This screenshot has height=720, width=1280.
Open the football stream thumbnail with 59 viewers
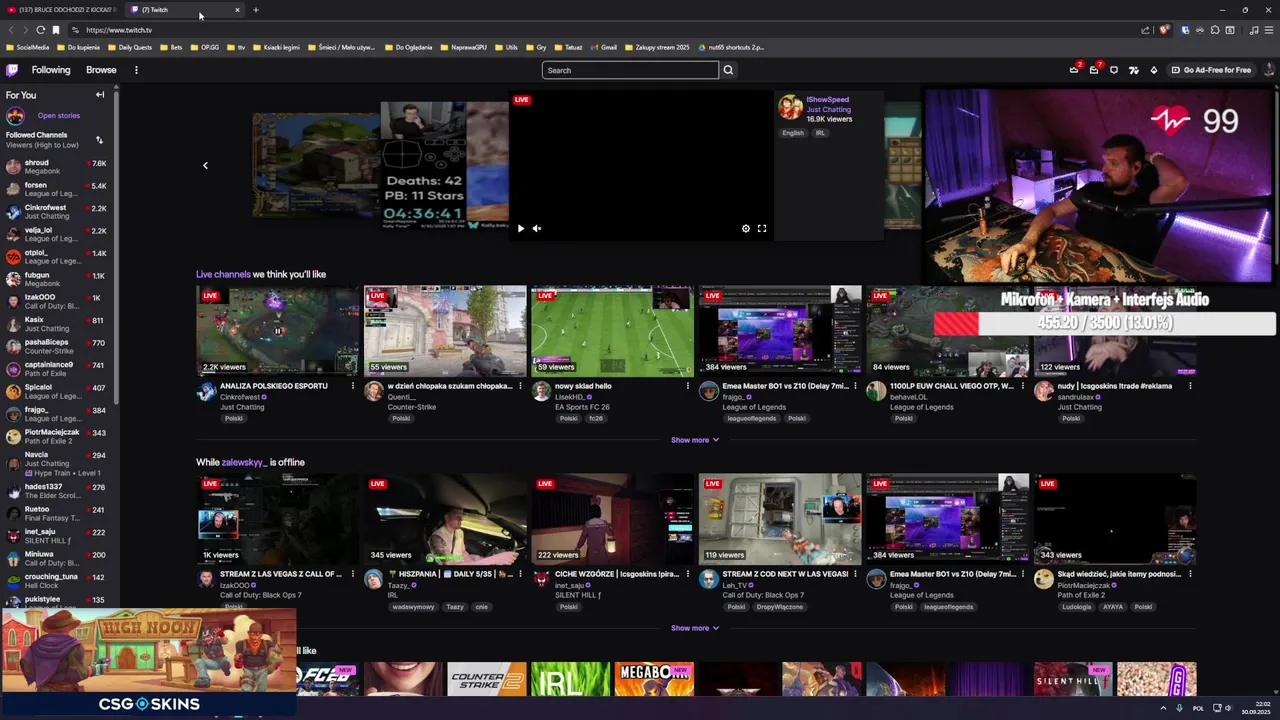tap(612, 331)
